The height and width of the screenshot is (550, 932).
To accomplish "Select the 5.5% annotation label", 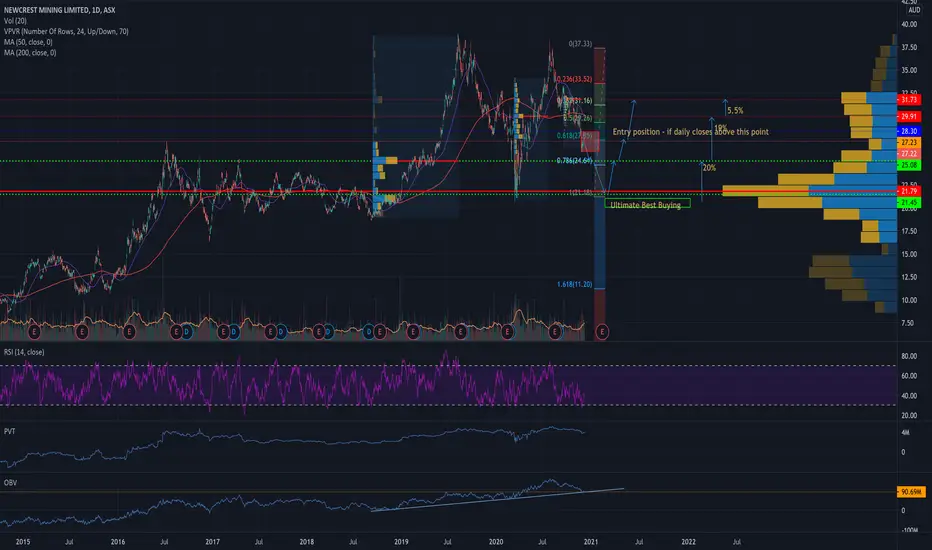I will 735,111.
